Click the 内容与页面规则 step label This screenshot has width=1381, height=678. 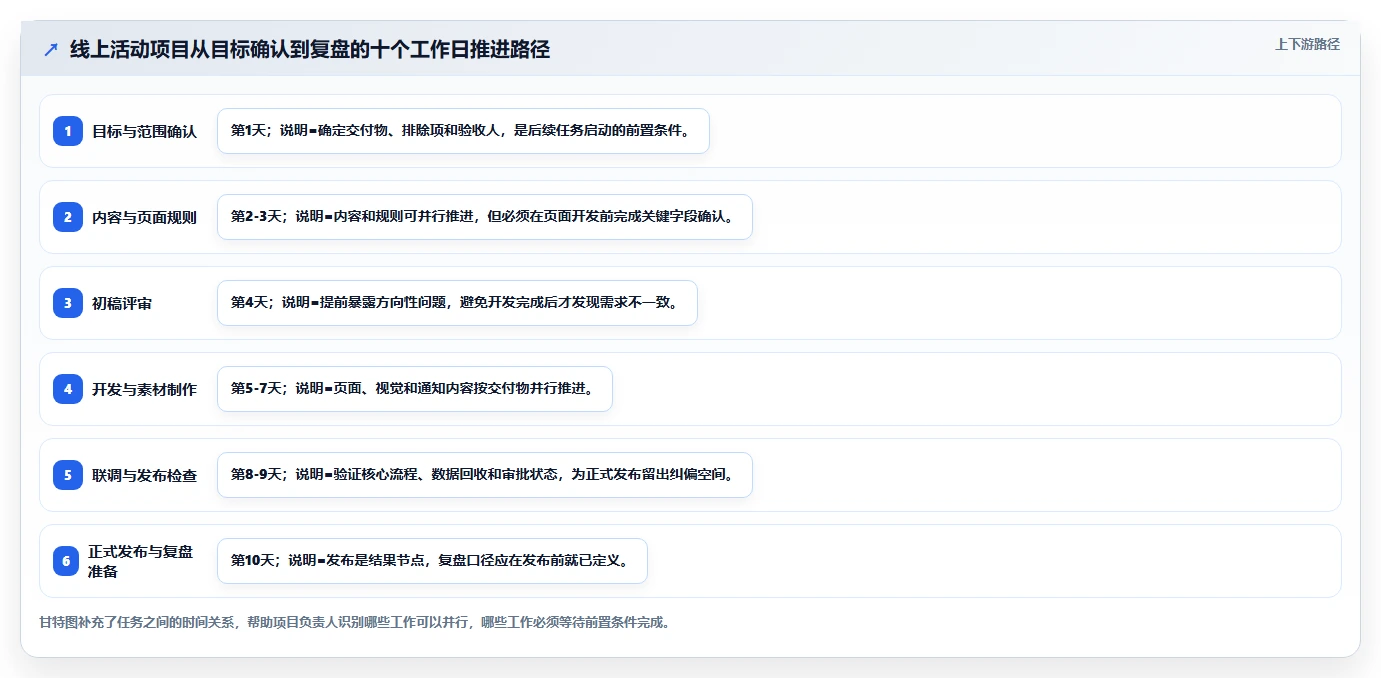point(144,217)
